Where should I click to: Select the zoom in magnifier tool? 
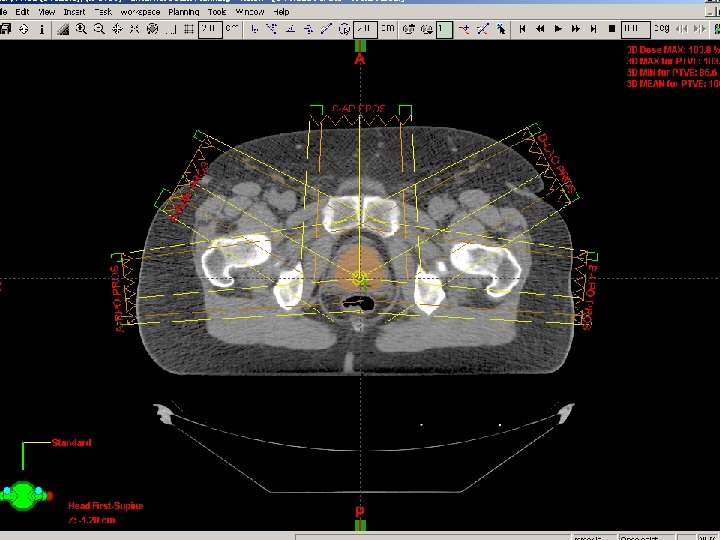(x=81, y=29)
